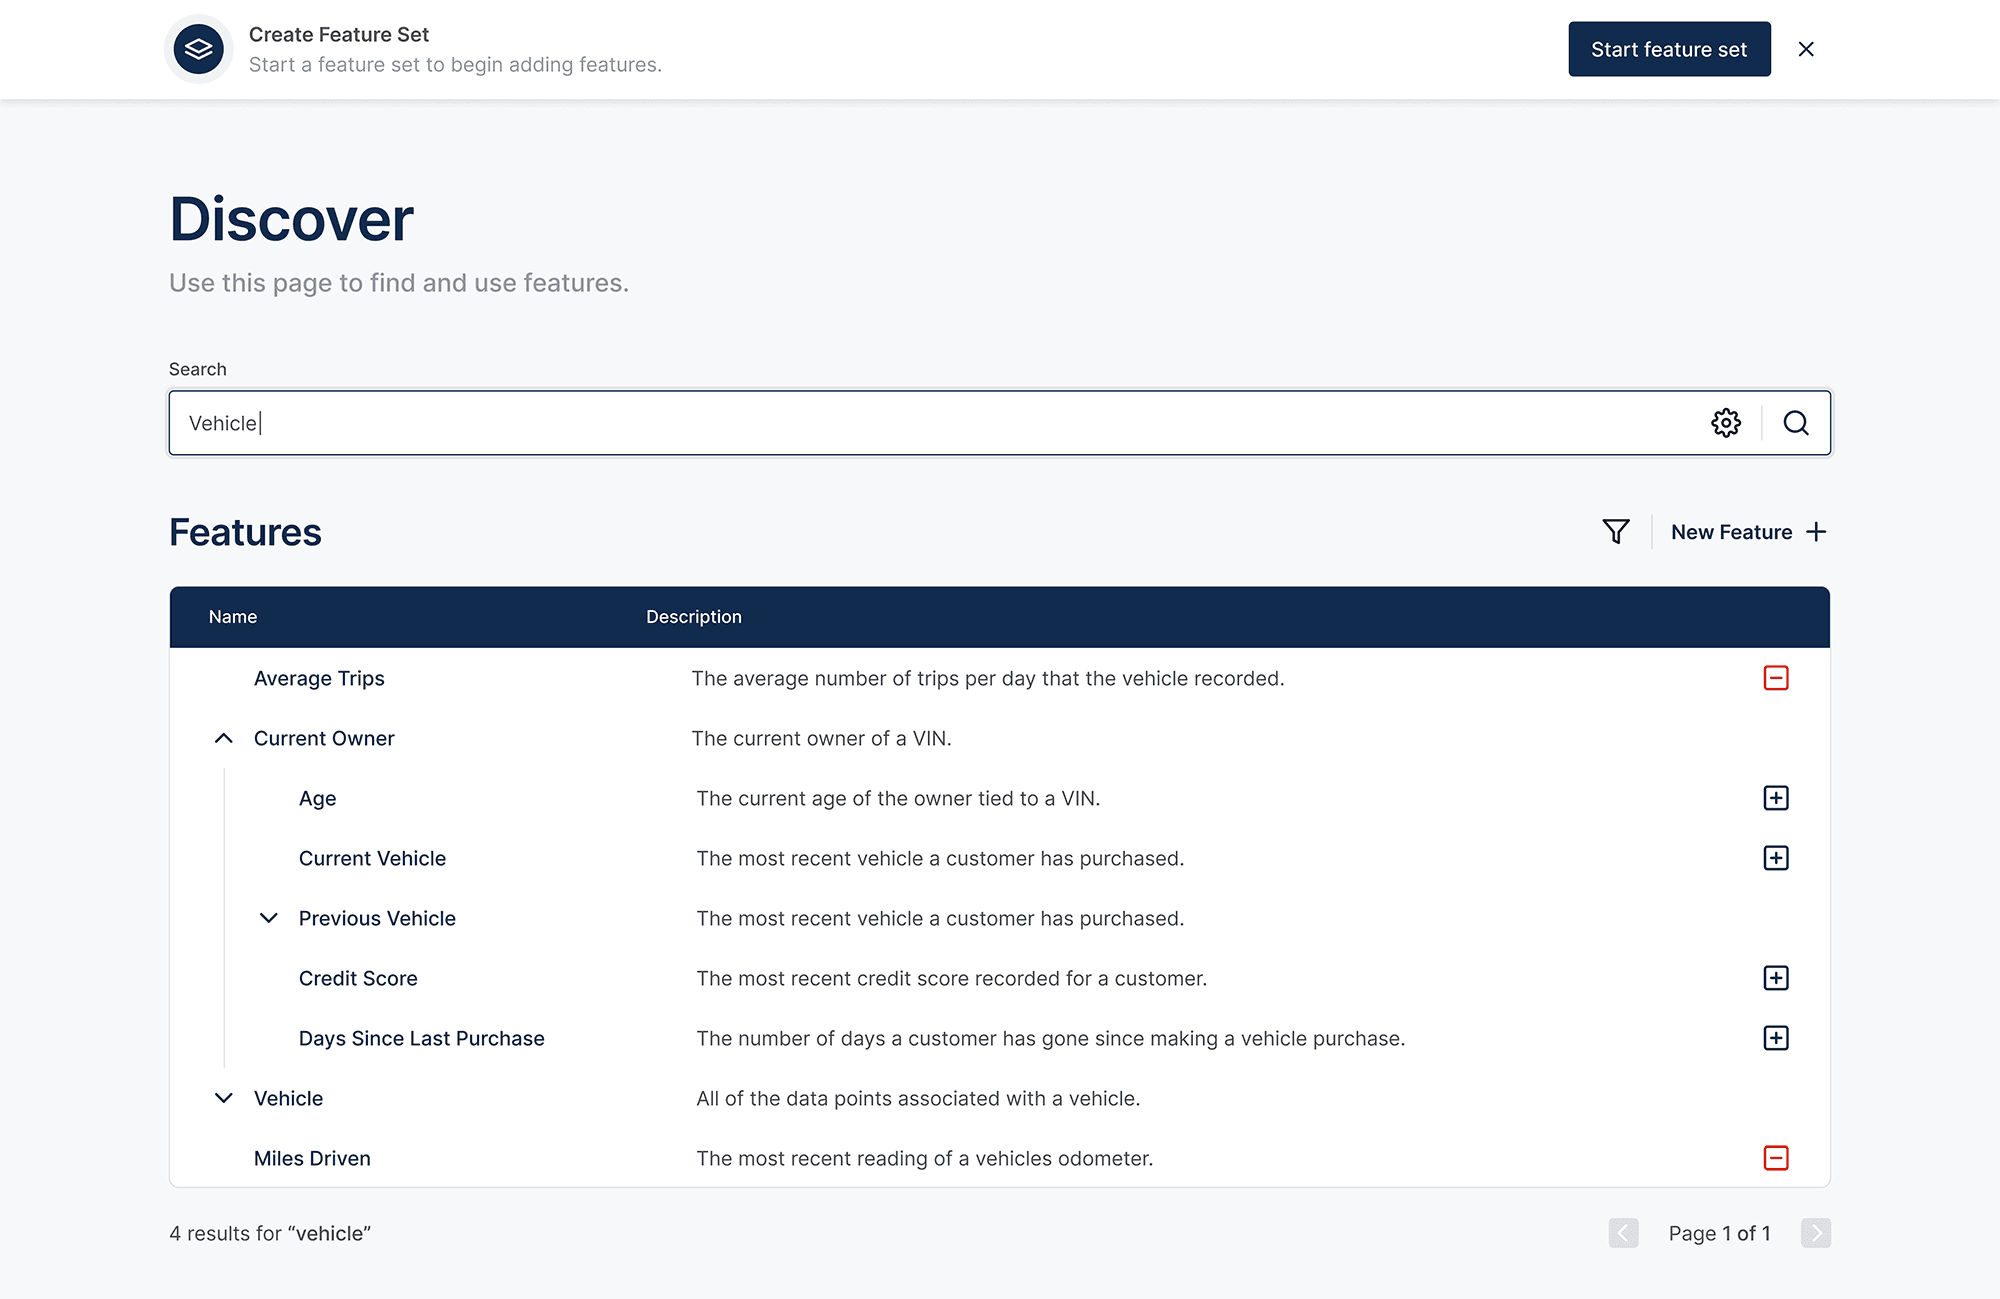This screenshot has width=2000, height=1299.
Task: Click the New Feature button
Action: point(1748,532)
